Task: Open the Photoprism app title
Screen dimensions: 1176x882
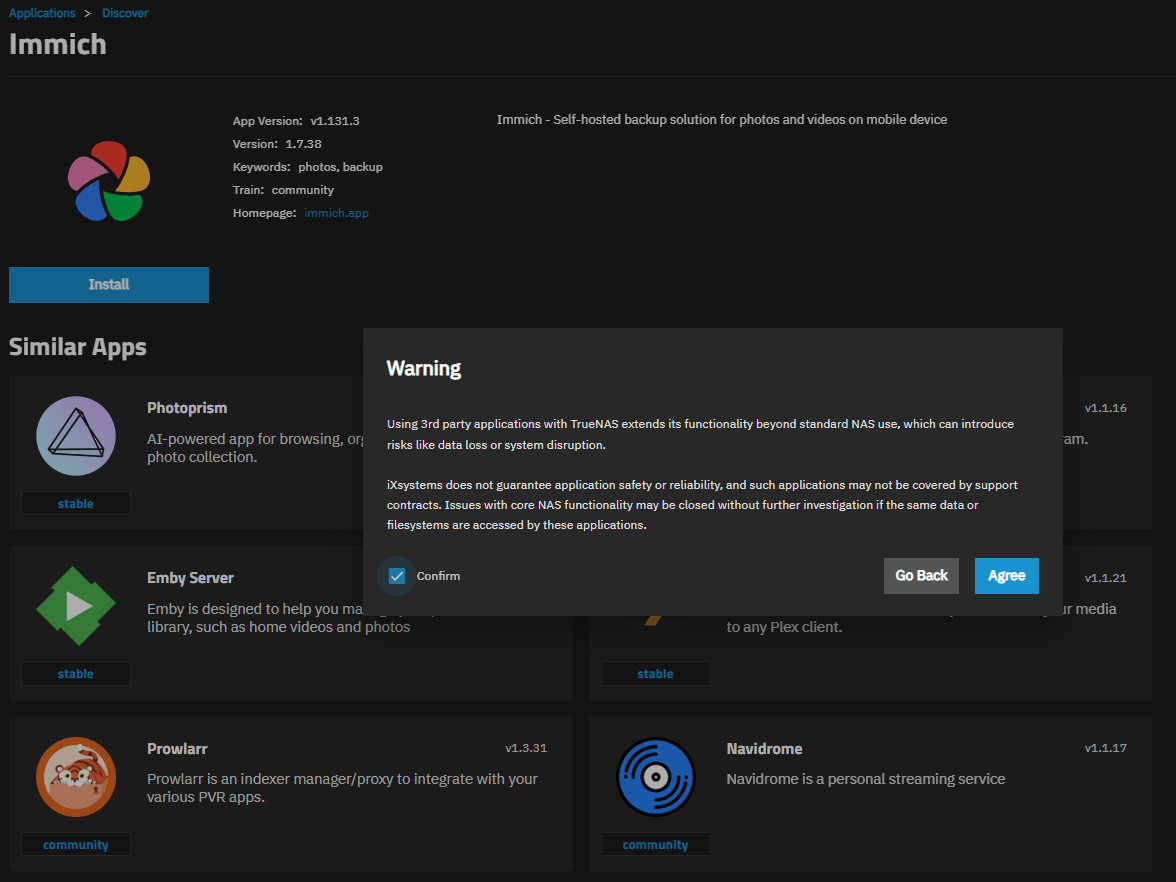Action: (x=187, y=408)
